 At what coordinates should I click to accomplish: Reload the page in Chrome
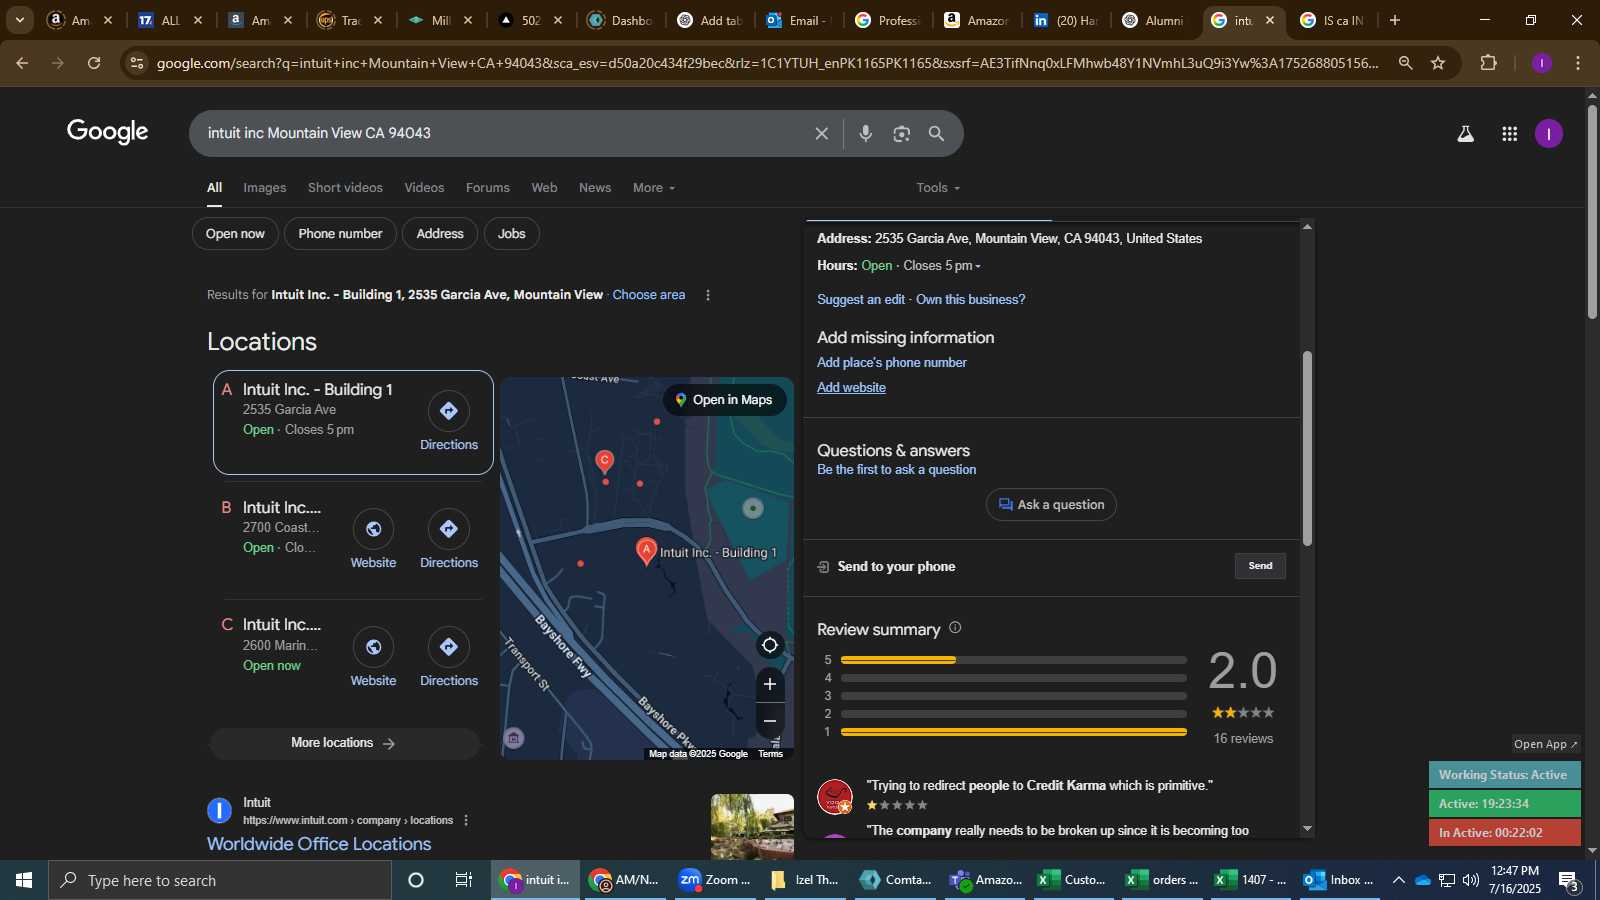coord(94,63)
